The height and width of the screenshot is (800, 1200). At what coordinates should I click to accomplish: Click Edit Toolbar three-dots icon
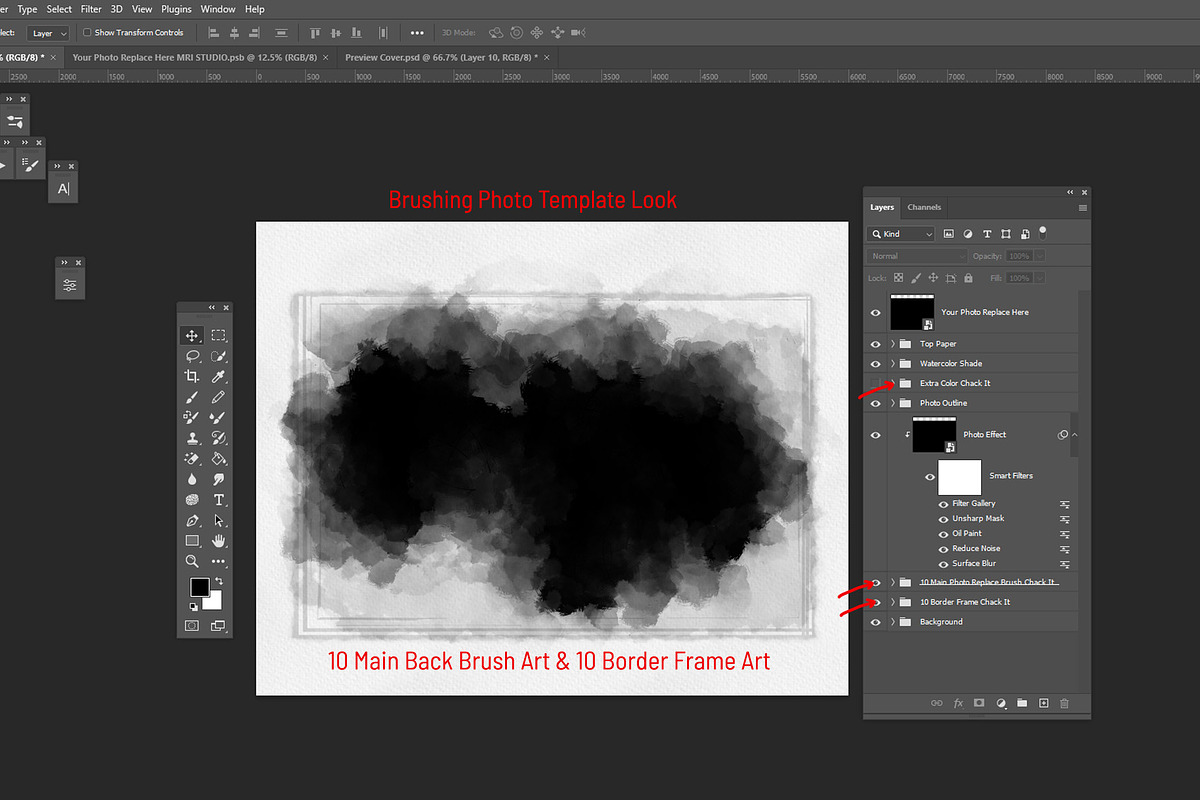pos(218,561)
